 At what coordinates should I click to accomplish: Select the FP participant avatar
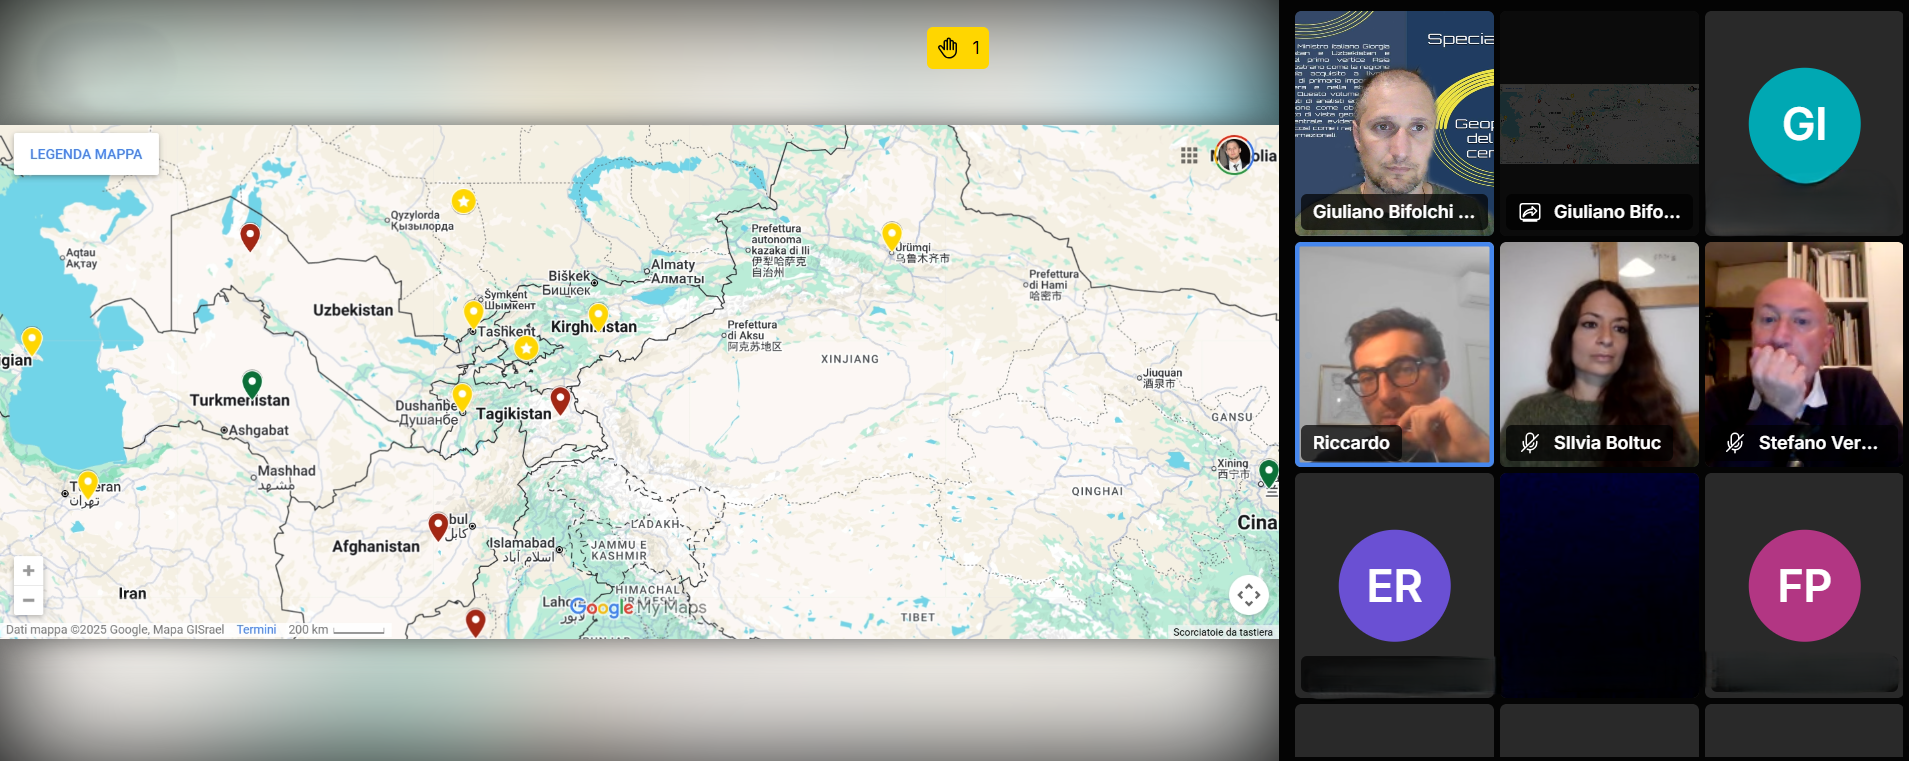[1804, 586]
